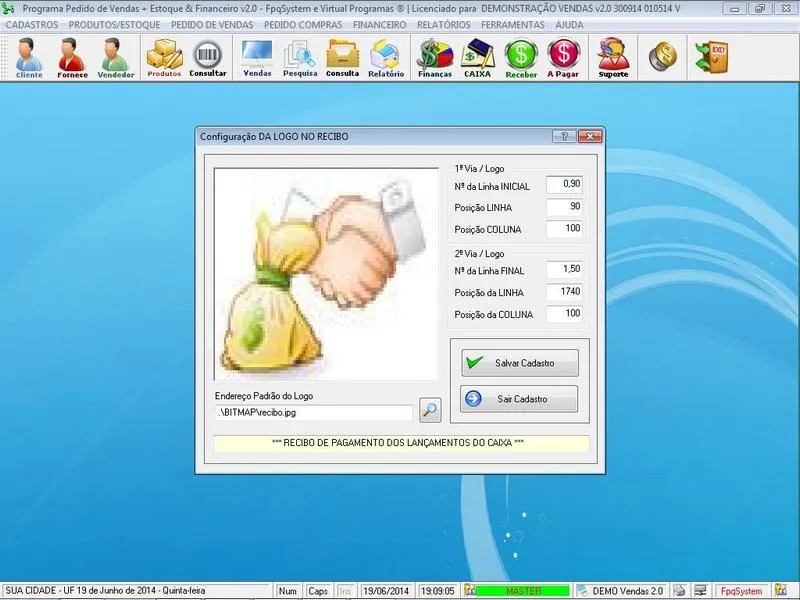
Task: Click the Endereço Padrão do Logo field
Action: (x=314, y=412)
